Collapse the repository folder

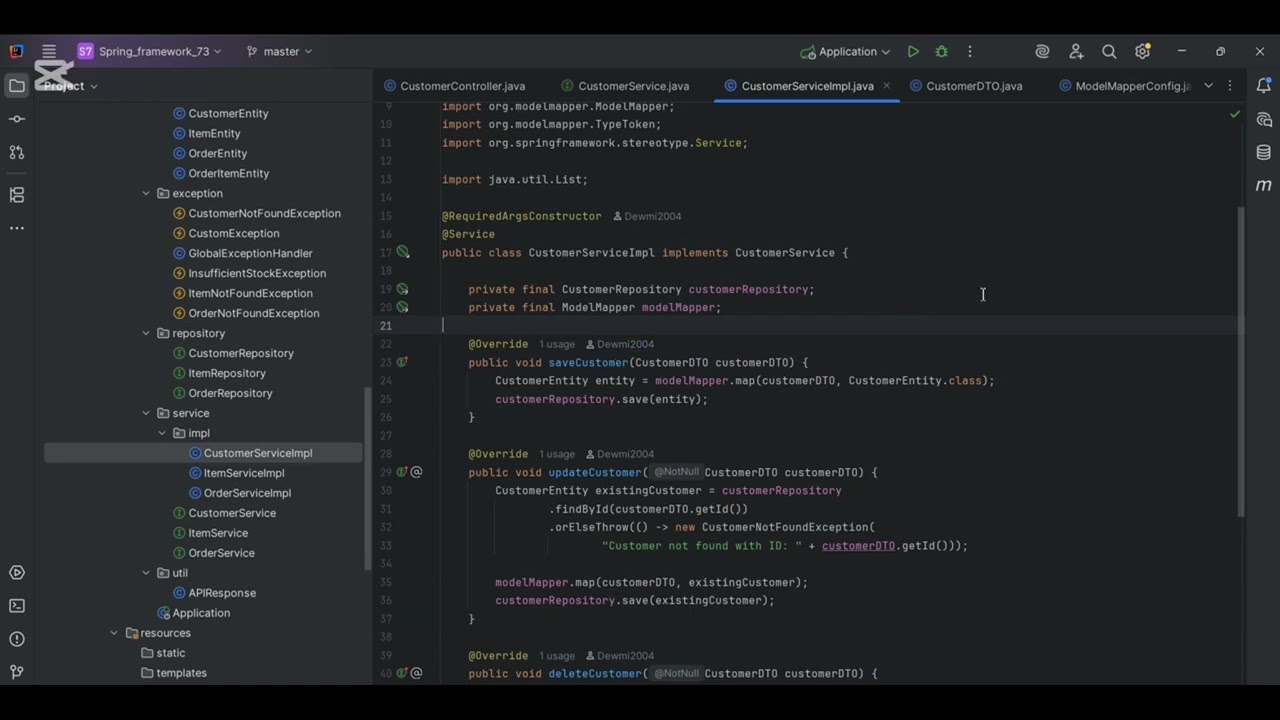pyautogui.click(x=146, y=333)
